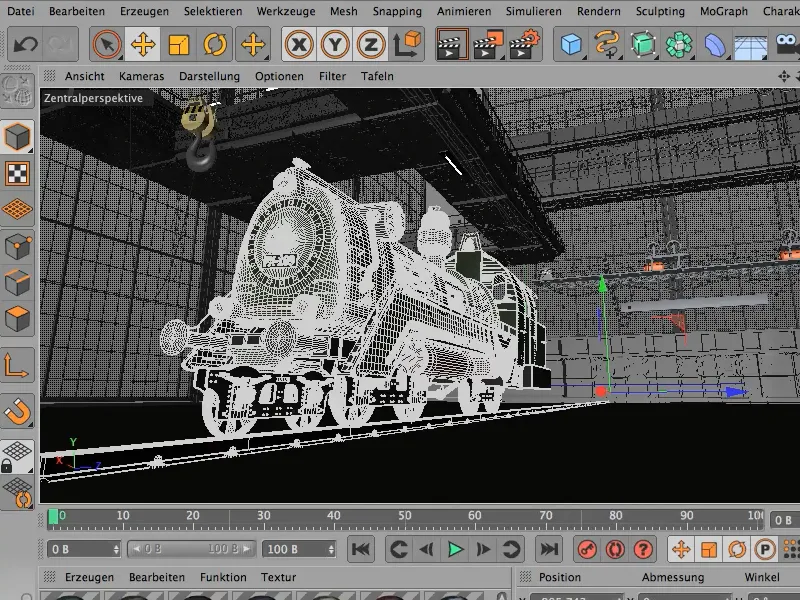Toggle locked workplane grid icon
Viewport: 800px width, 600px height.
point(17,457)
